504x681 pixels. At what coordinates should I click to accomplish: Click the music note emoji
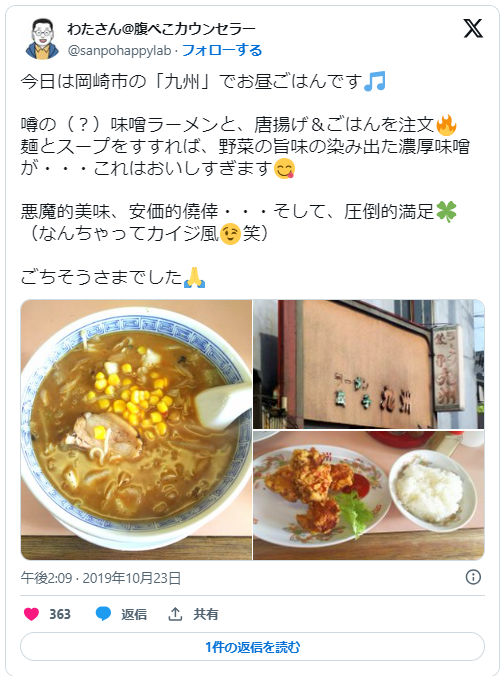(375, 81)
